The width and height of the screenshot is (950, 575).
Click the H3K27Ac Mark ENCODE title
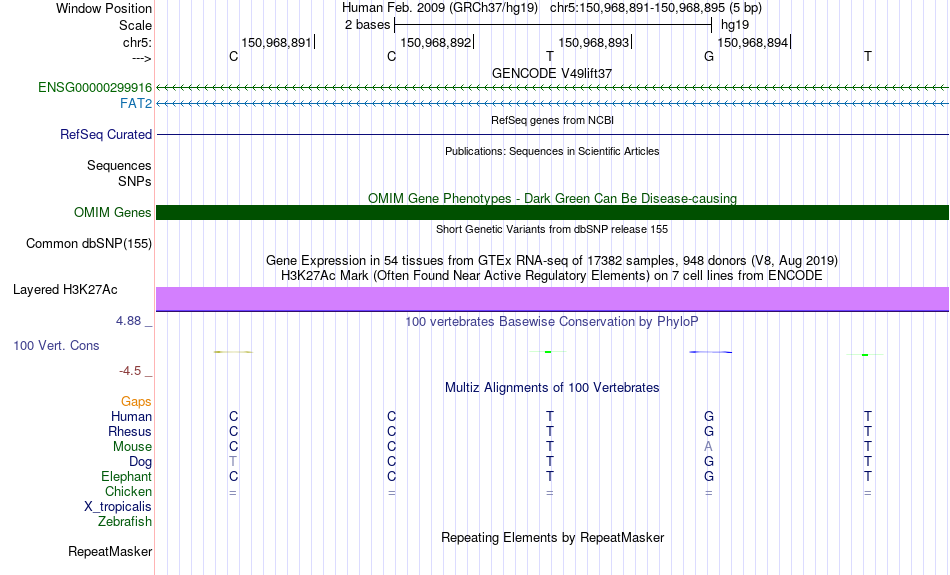552,276
